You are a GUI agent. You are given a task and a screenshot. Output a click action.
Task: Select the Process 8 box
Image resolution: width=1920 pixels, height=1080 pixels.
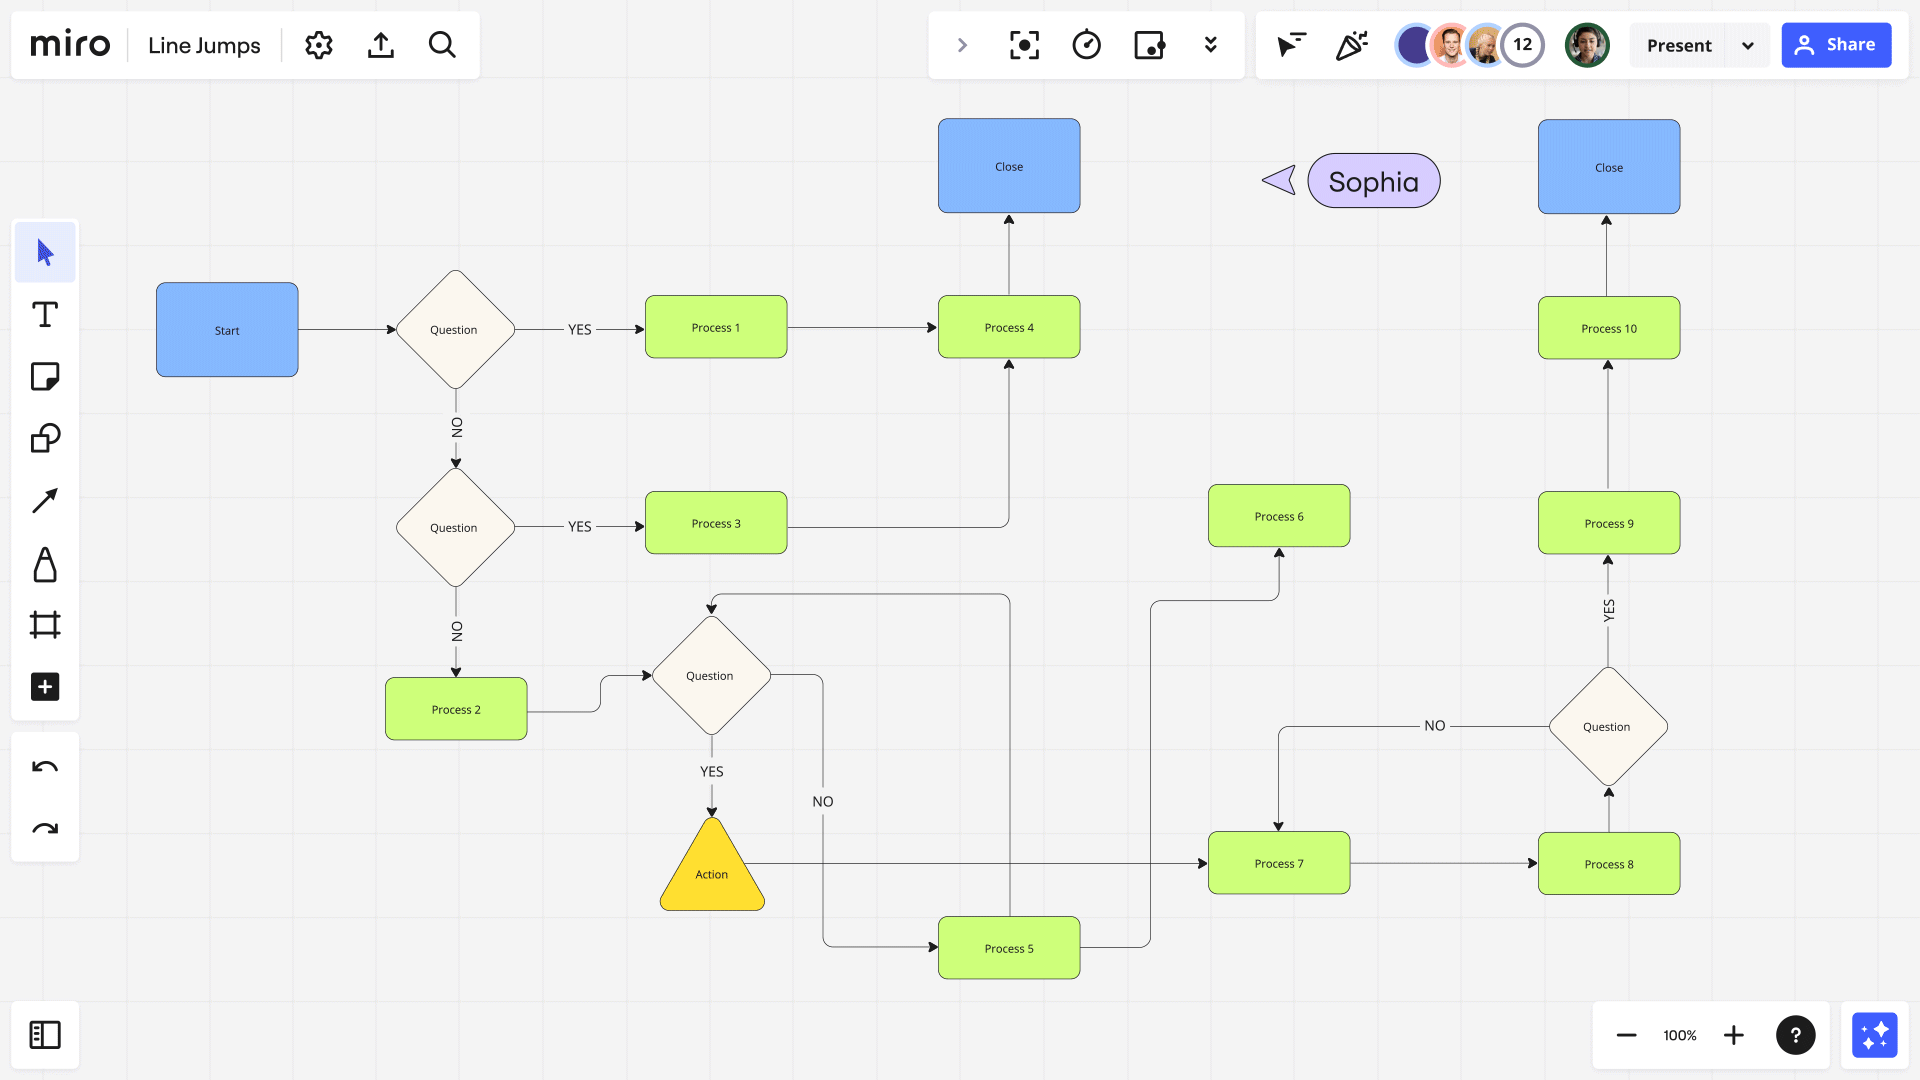pyautogui.click(x=1609, y=864)
